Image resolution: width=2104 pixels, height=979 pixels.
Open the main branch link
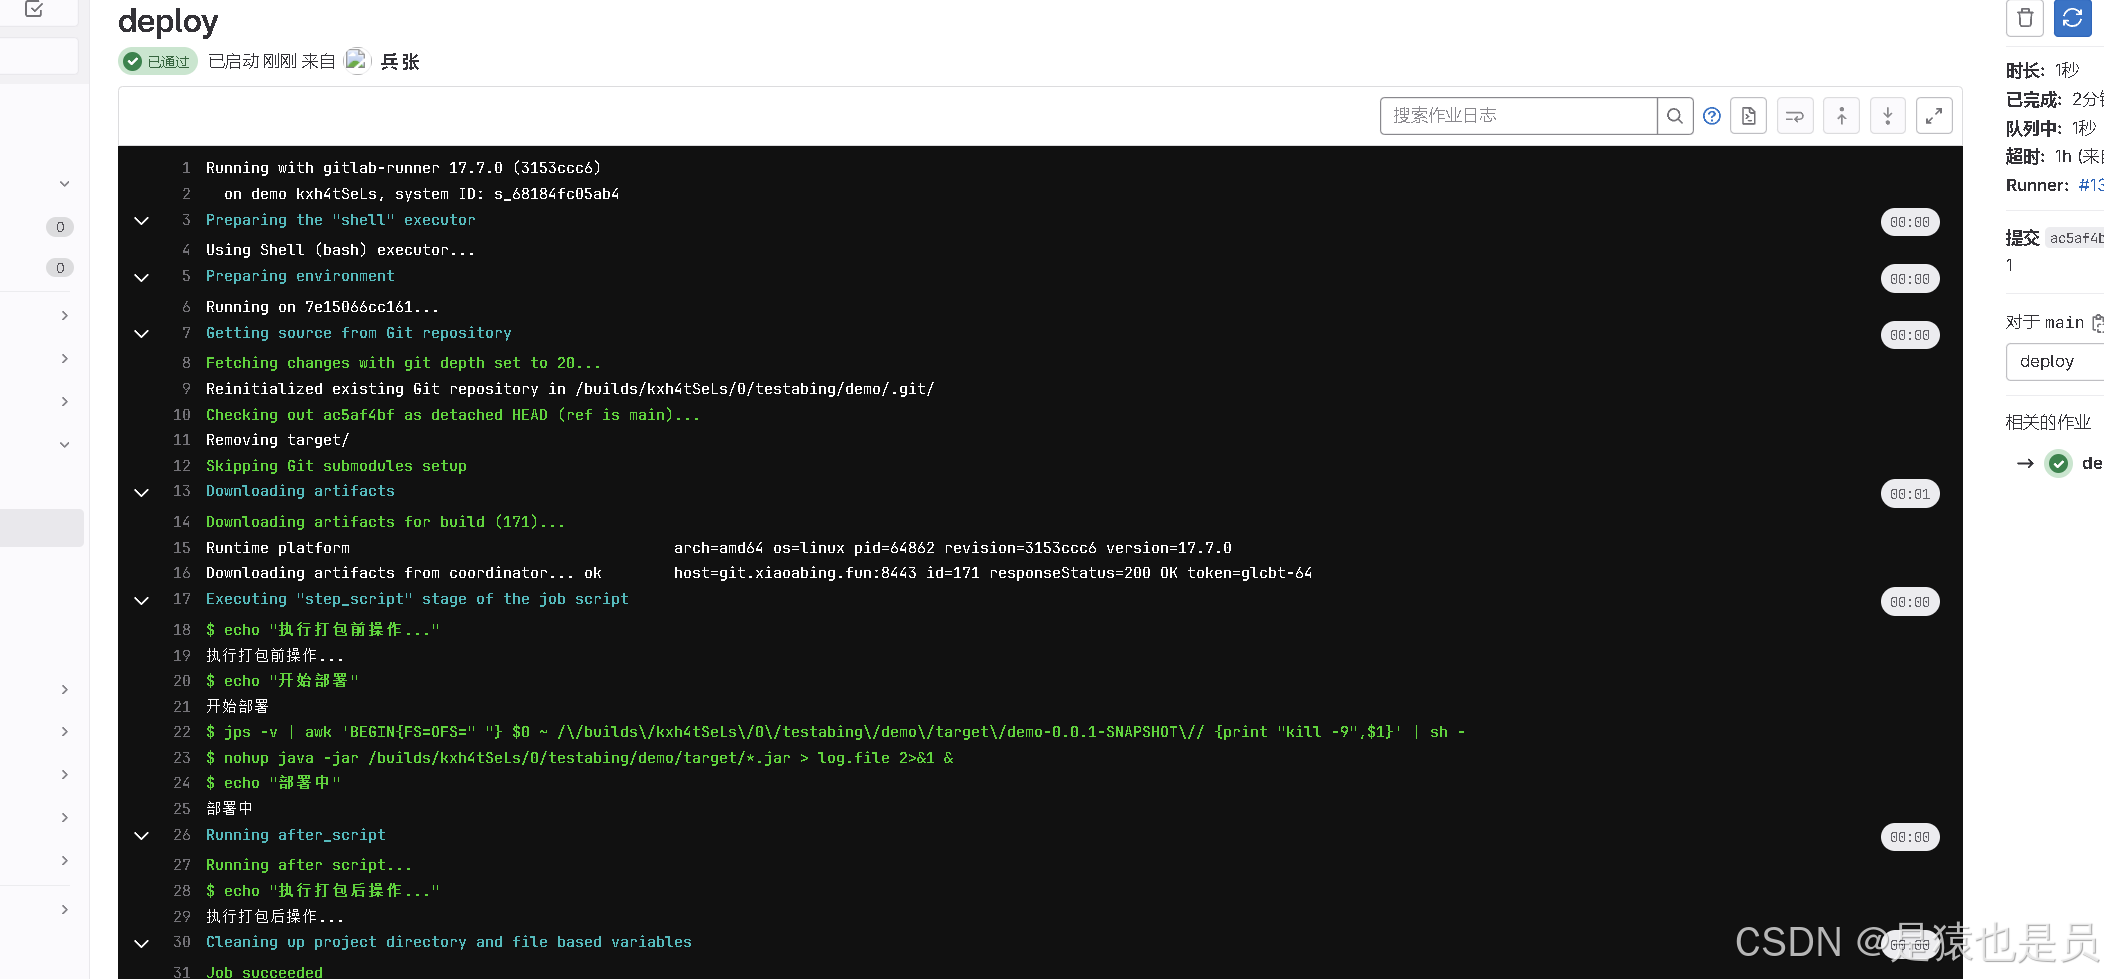pyautogui.click(x=2064, y=322)
